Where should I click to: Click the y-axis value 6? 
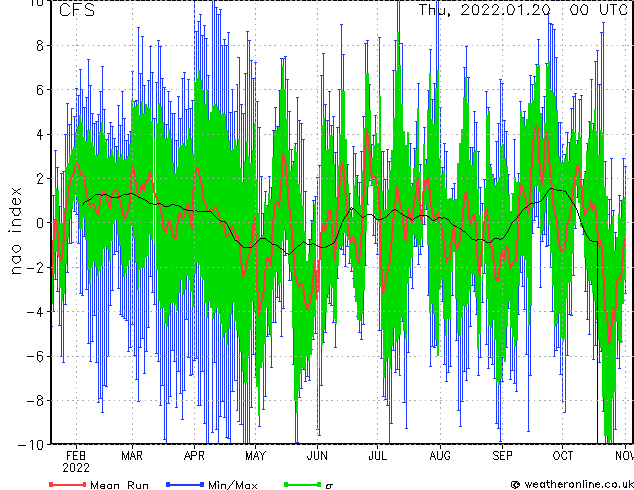[x=39, y=90]
